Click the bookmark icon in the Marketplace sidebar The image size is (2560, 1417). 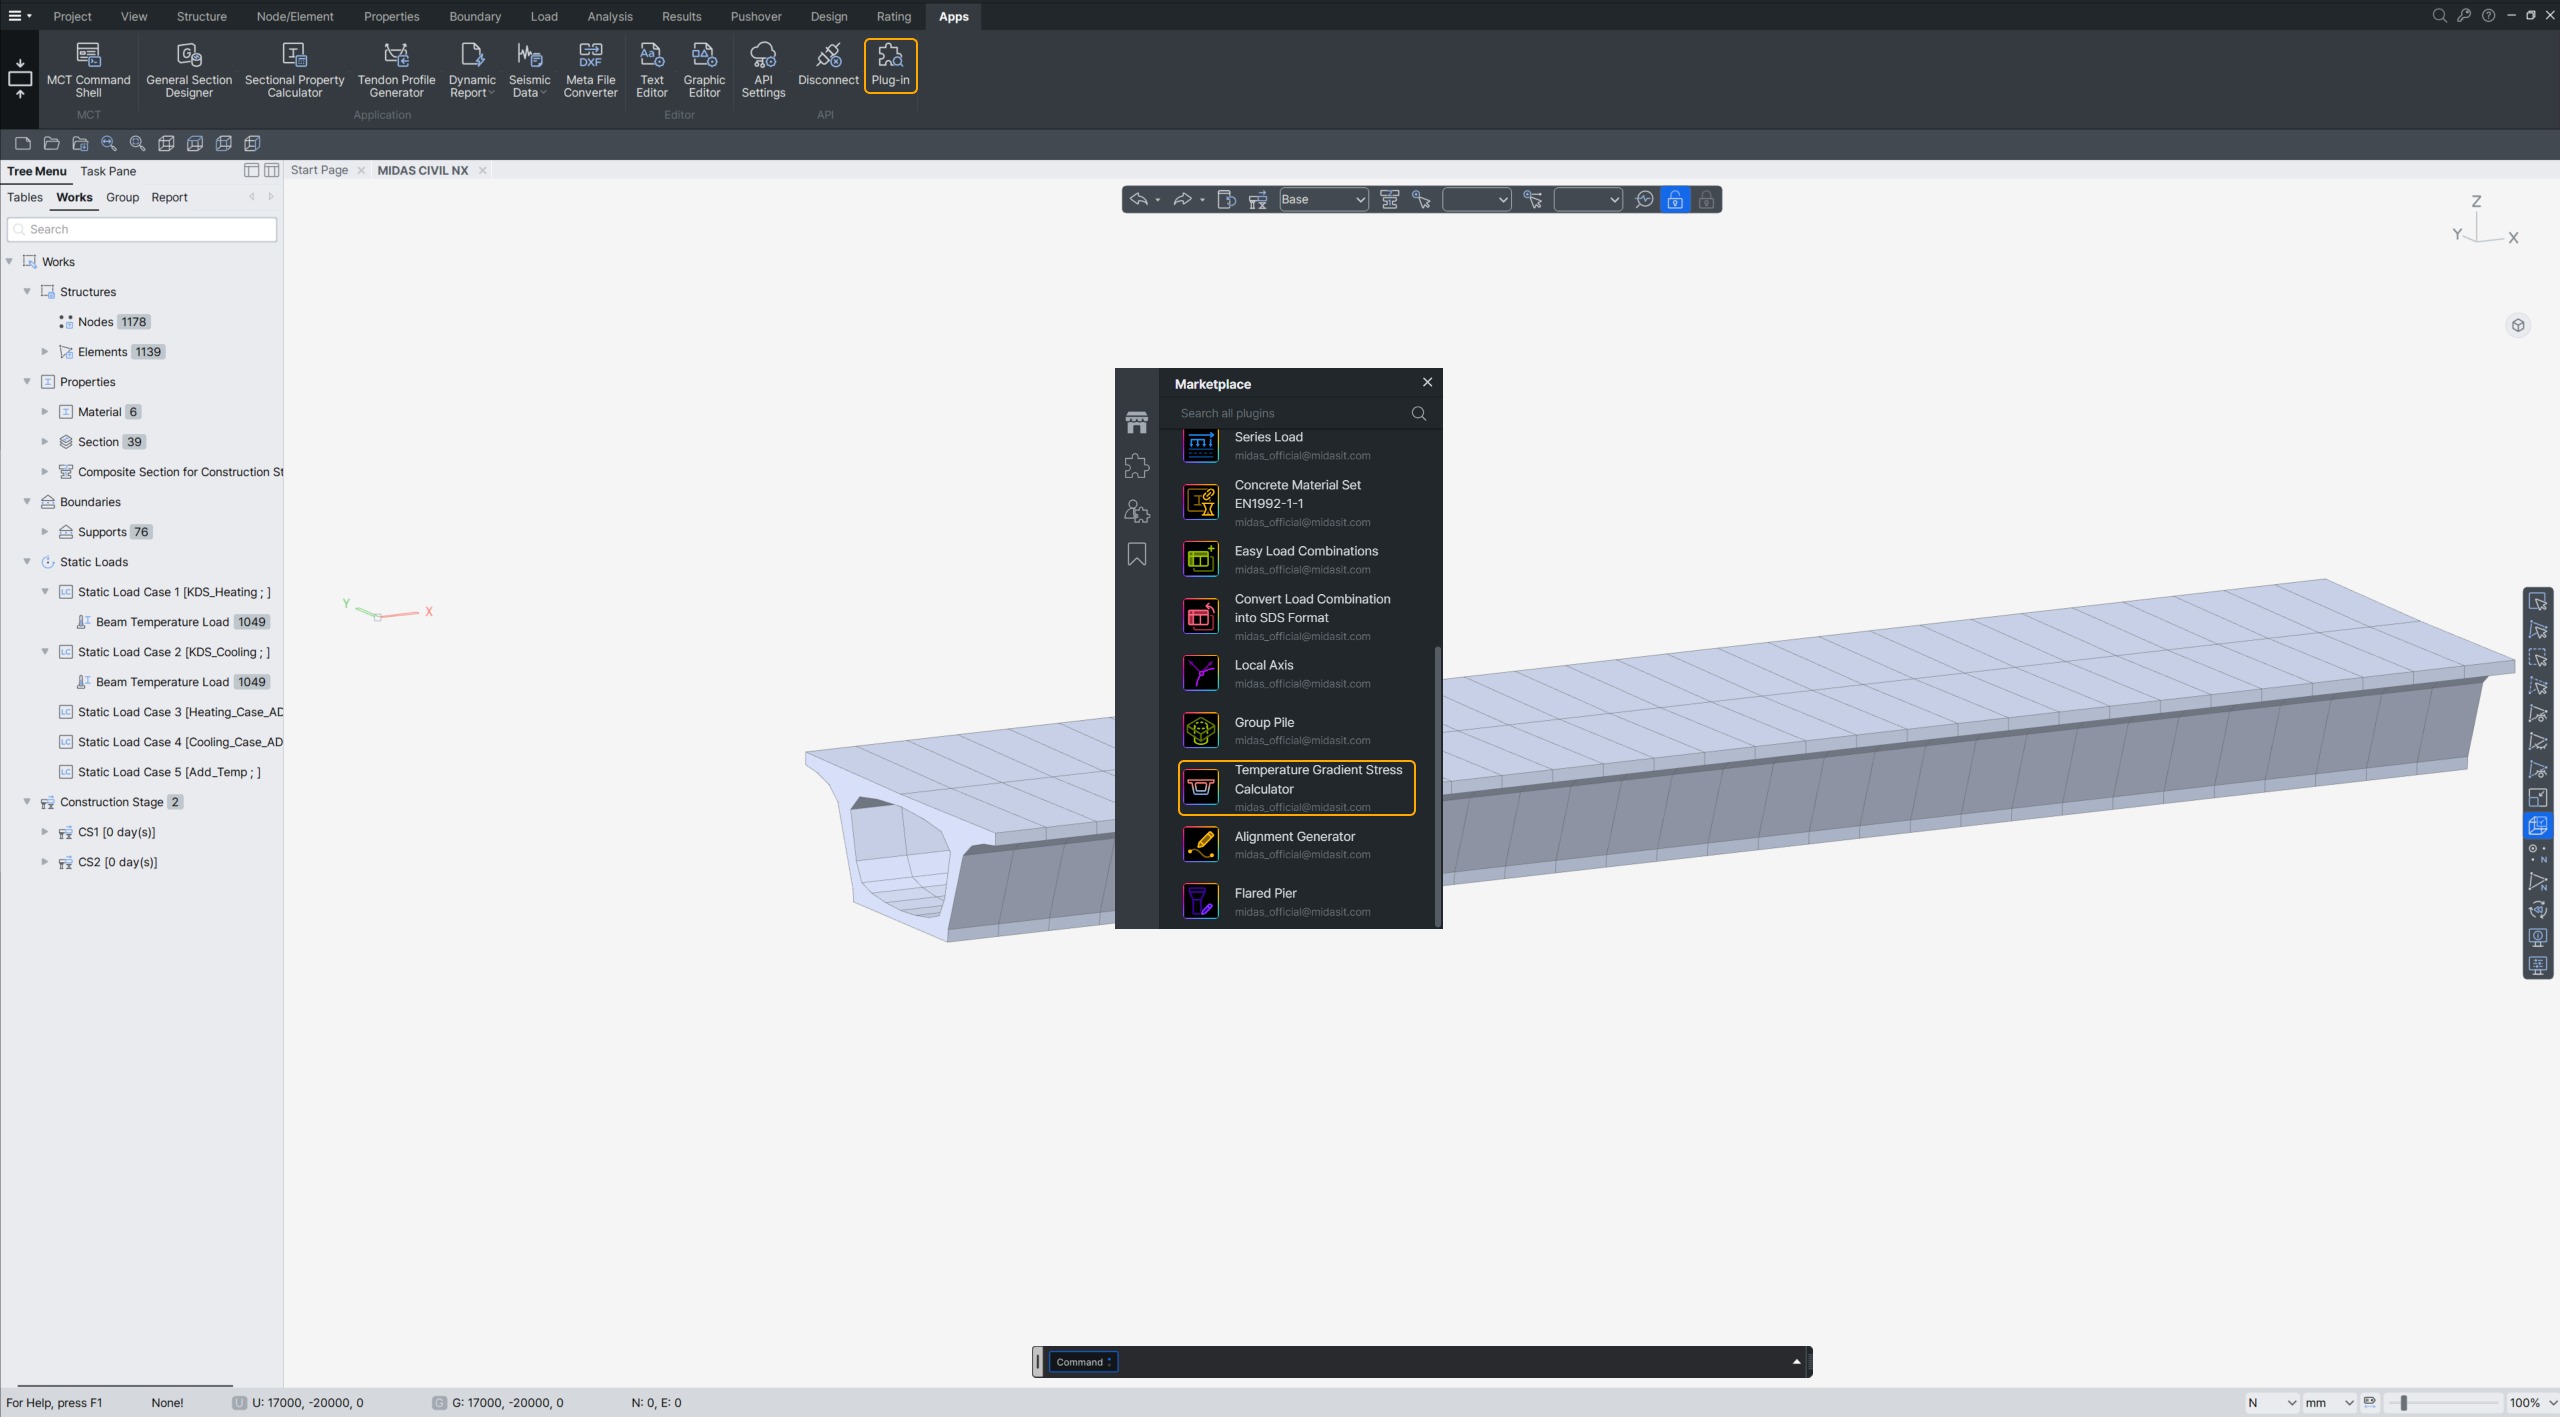(1137, 555)
